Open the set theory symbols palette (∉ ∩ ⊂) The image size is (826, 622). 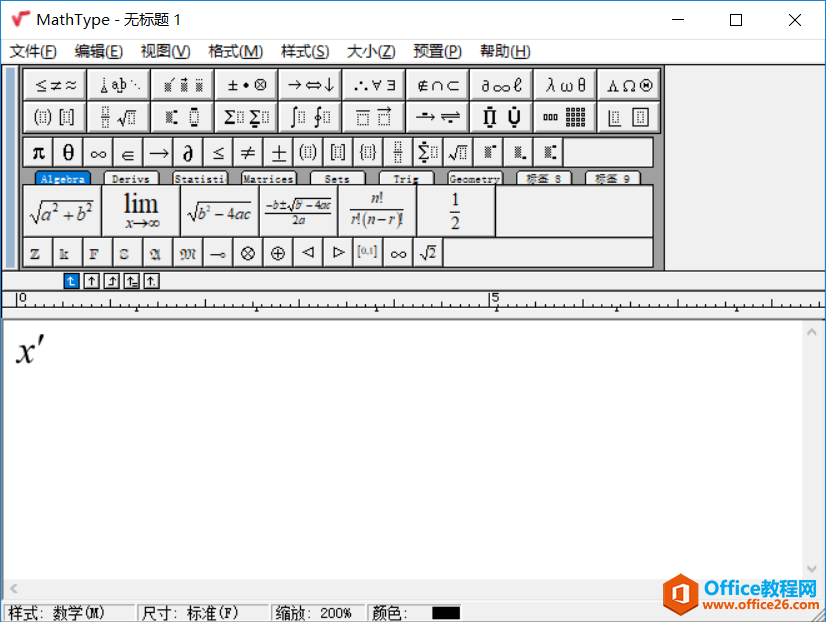point(437,84)
